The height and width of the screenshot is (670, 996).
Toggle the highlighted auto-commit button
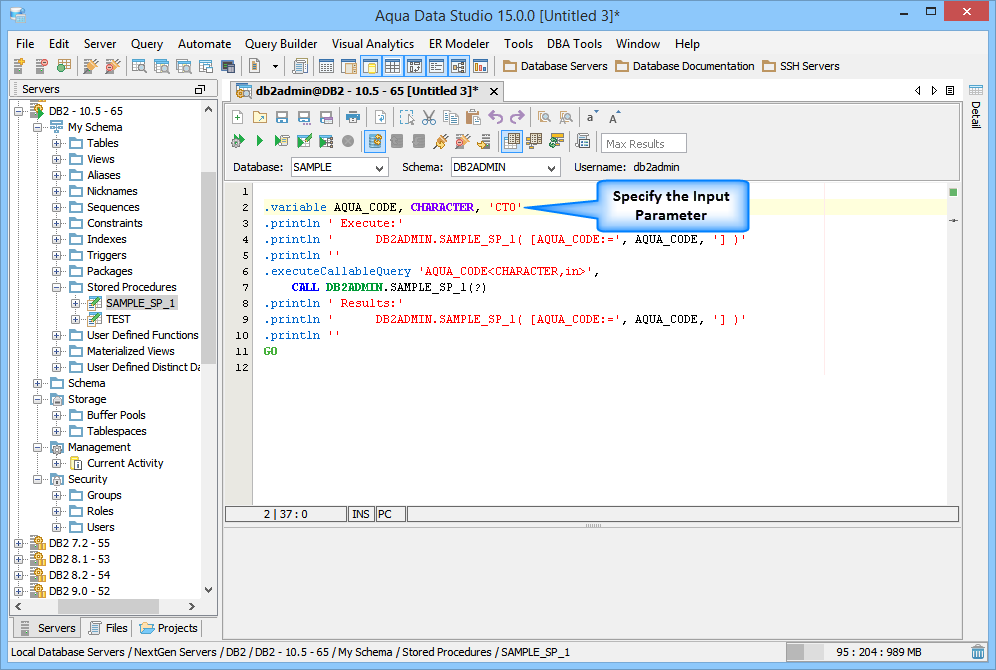pyautogui.click(x=375, y=142)
